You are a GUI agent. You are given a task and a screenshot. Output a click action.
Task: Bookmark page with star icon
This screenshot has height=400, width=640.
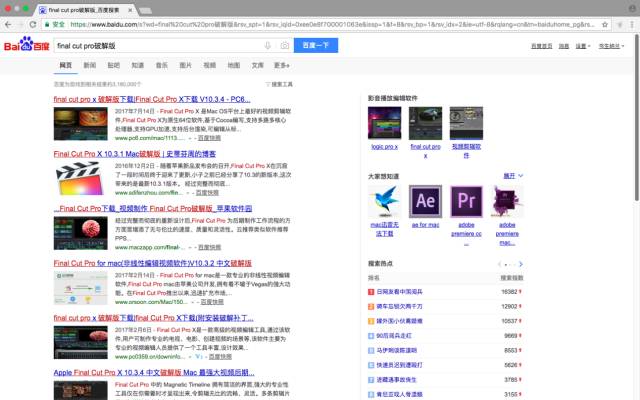point(605,24)
